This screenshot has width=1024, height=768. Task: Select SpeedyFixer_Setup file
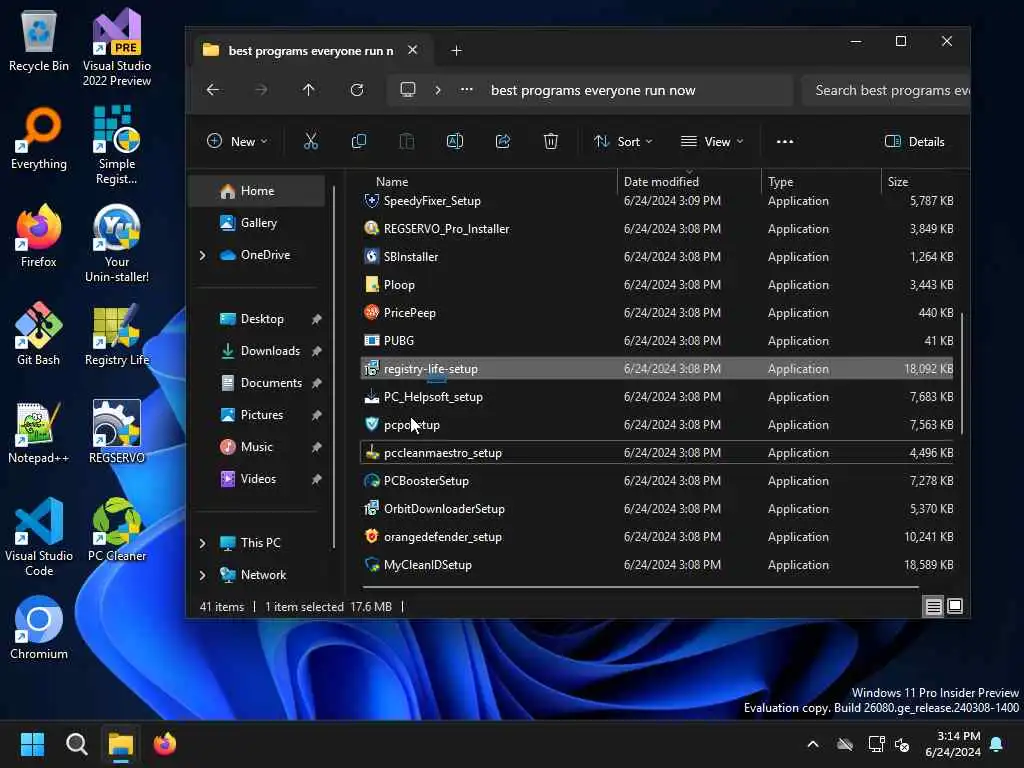tap(656, 200)
